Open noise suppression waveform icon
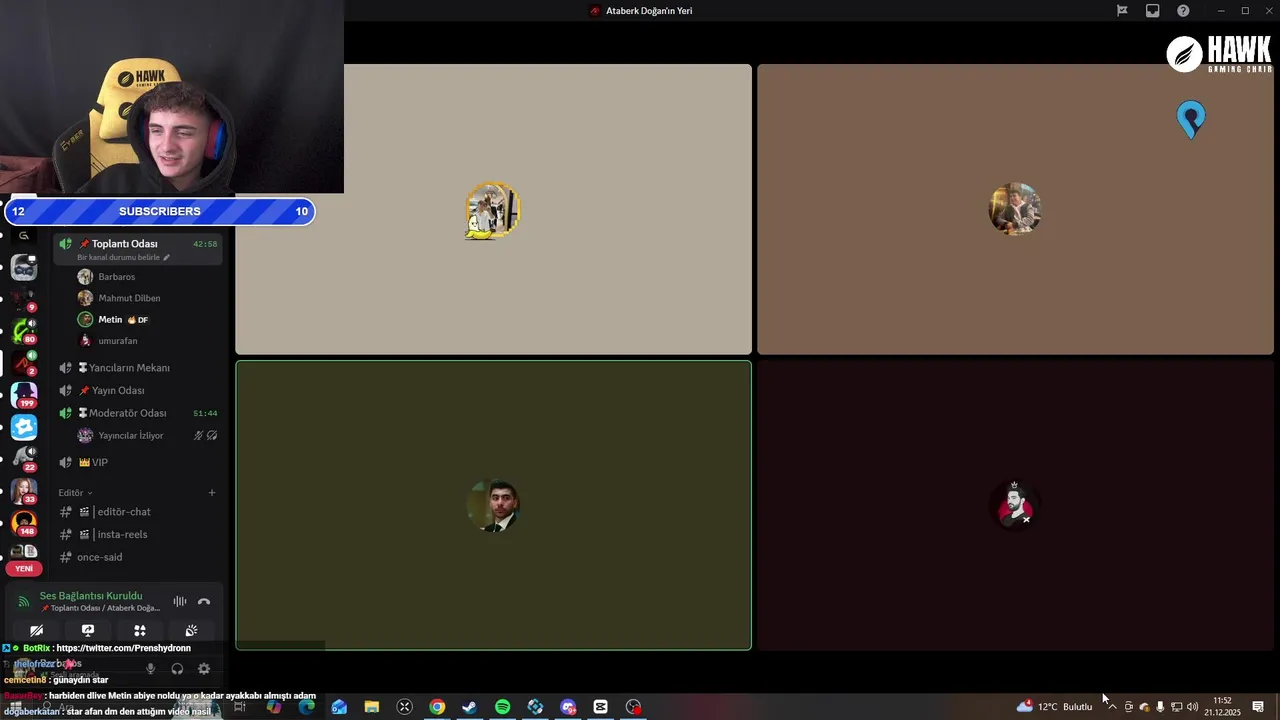This screenshot has height=720, width=1280. click(x=180, y=601)
